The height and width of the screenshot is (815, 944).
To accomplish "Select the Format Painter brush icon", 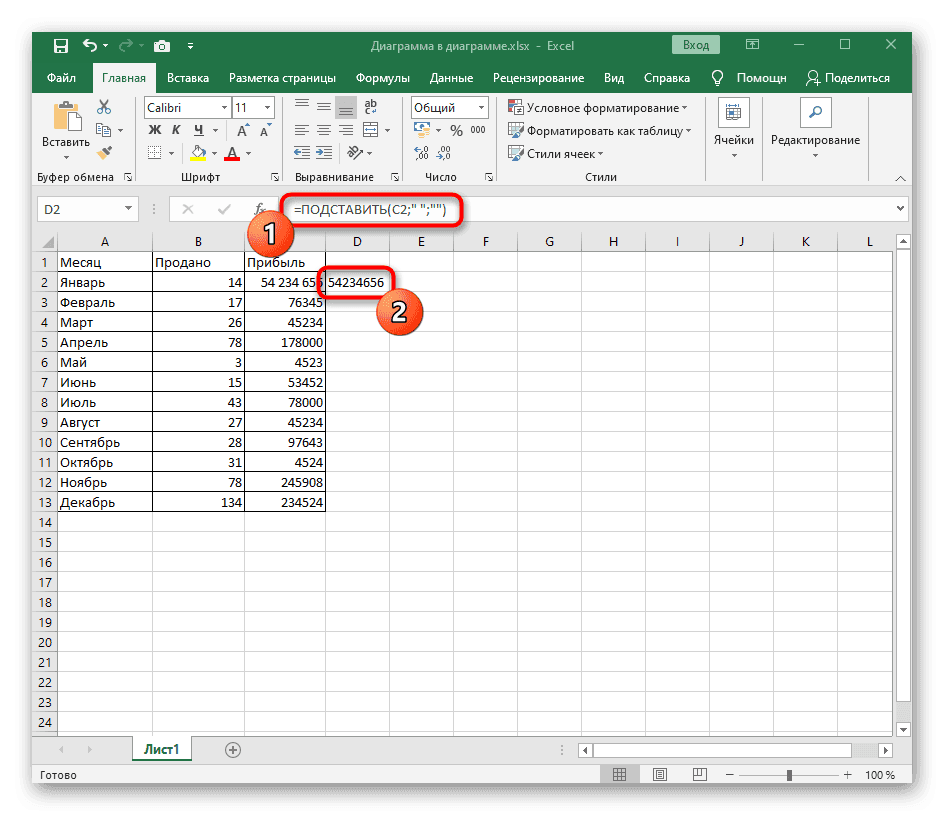I will (104, 152).
